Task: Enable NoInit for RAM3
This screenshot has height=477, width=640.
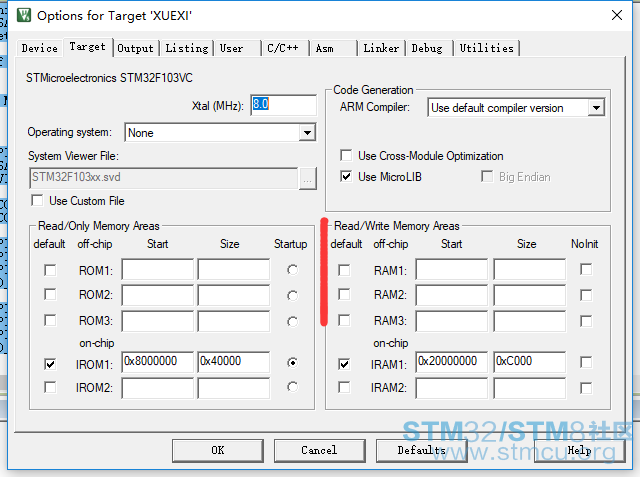Action: click(x=586, y=321)
